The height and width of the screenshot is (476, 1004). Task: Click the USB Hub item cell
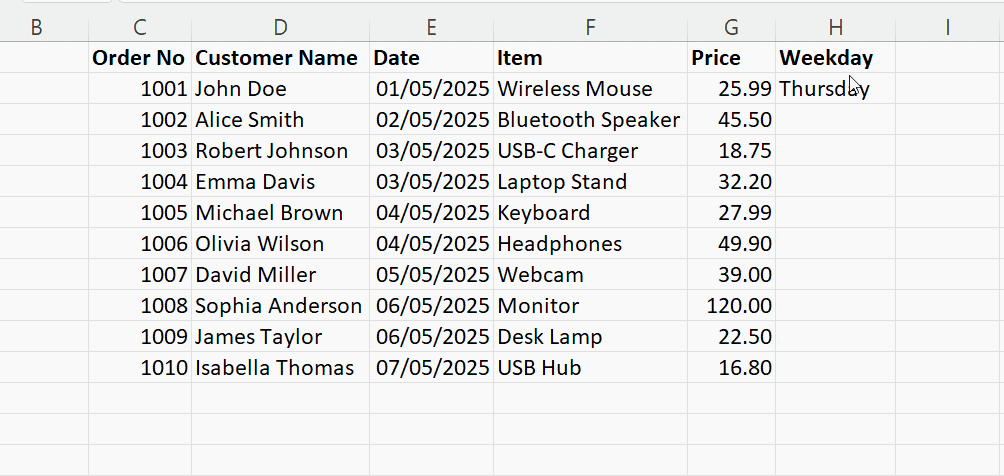point(590,368)
